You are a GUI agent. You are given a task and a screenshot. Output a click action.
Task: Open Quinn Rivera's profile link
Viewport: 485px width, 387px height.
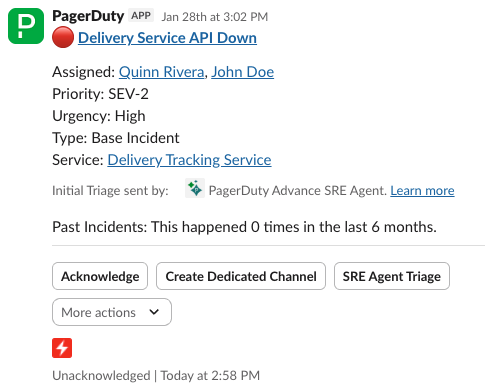click(x=162, y=72)
